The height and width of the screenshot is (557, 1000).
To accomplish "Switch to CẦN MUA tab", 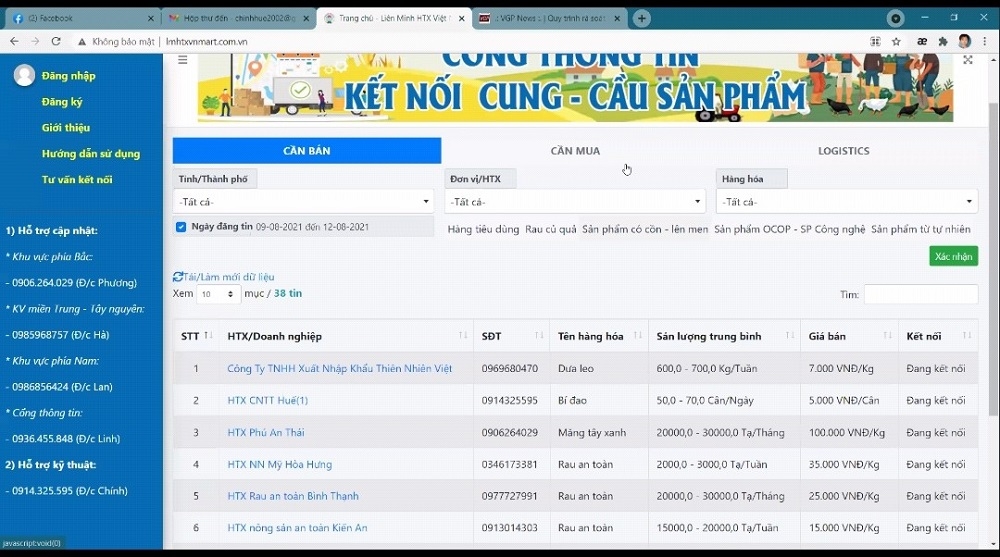I will coord(575,151).
